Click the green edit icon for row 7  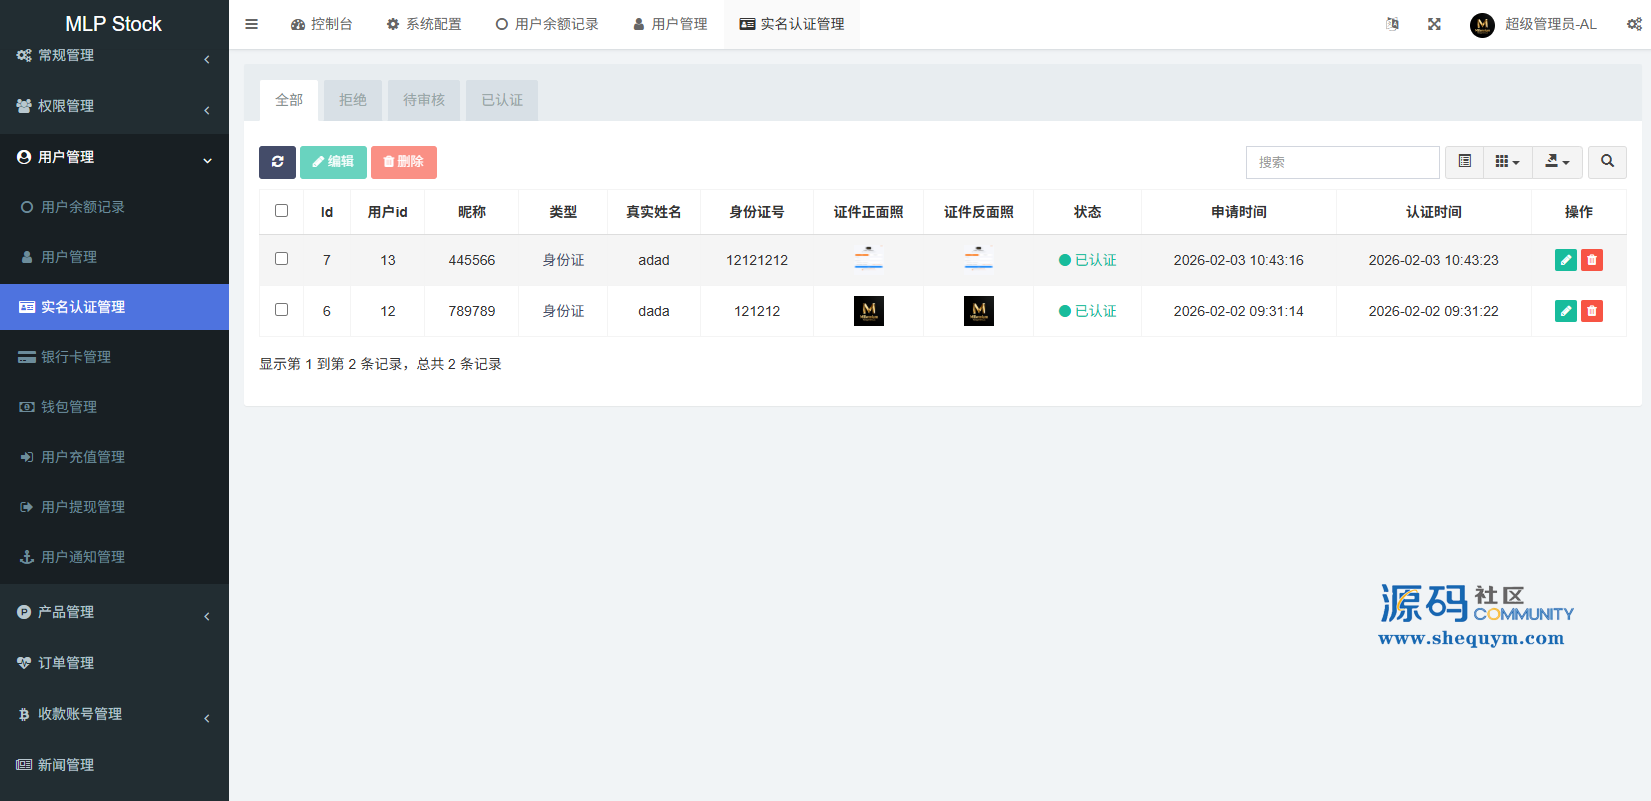(1566, 260)
